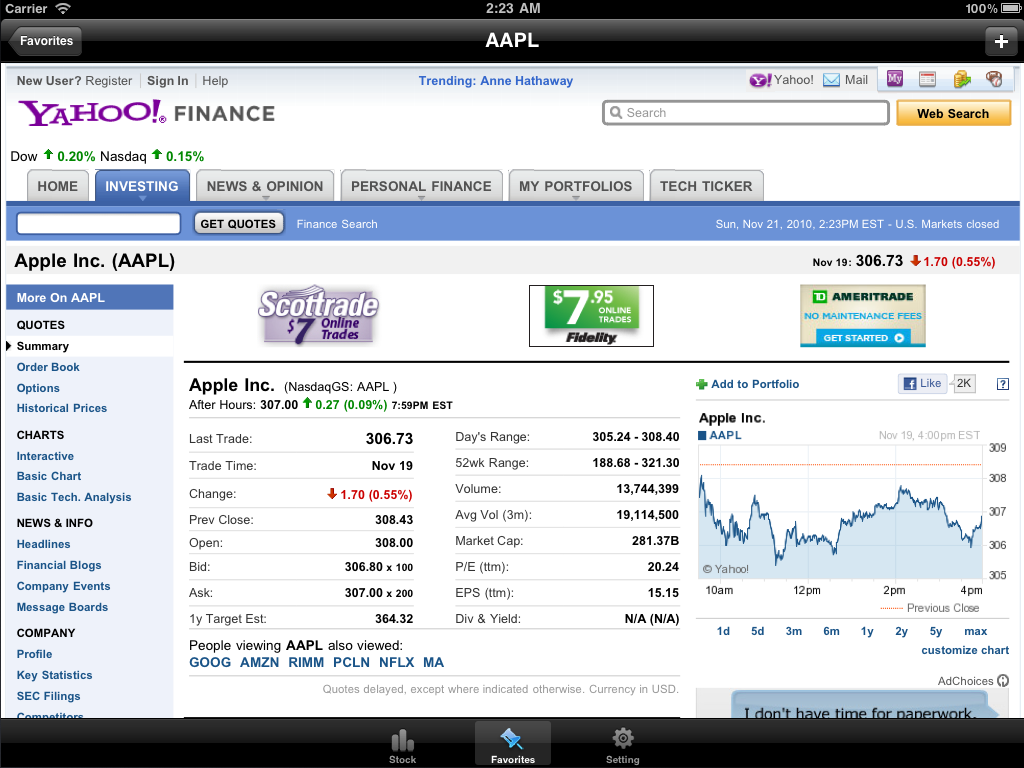1024x768 pixels.
Task: Click the AAPL intraday chart
Action: pos(840,512)
